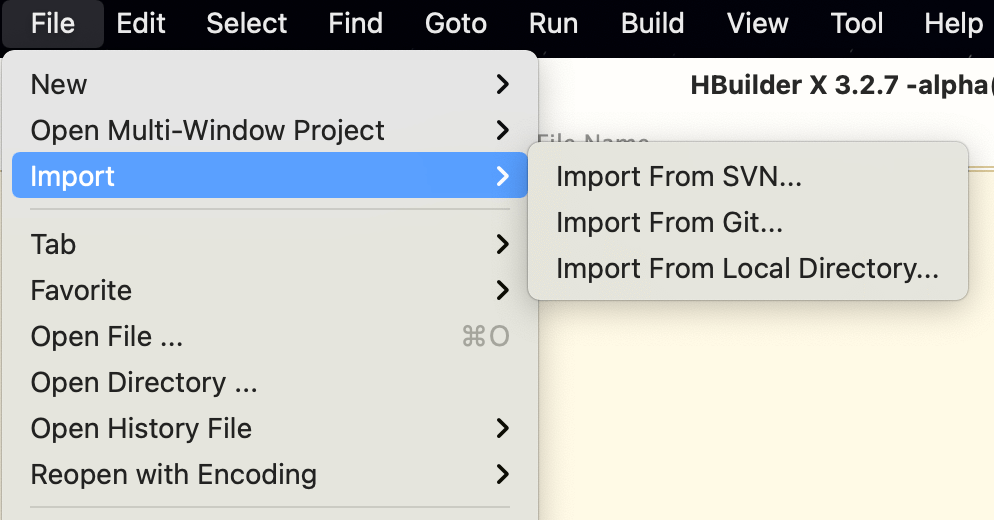
Task: Expand the Tab submenu chevron
Action: click(x=502, y=244)
